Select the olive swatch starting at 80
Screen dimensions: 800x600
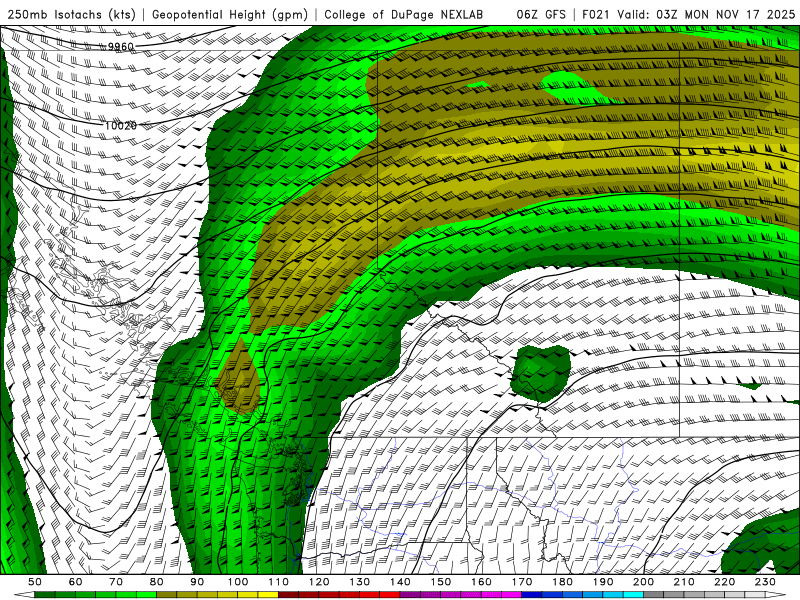tap(166, 595)
